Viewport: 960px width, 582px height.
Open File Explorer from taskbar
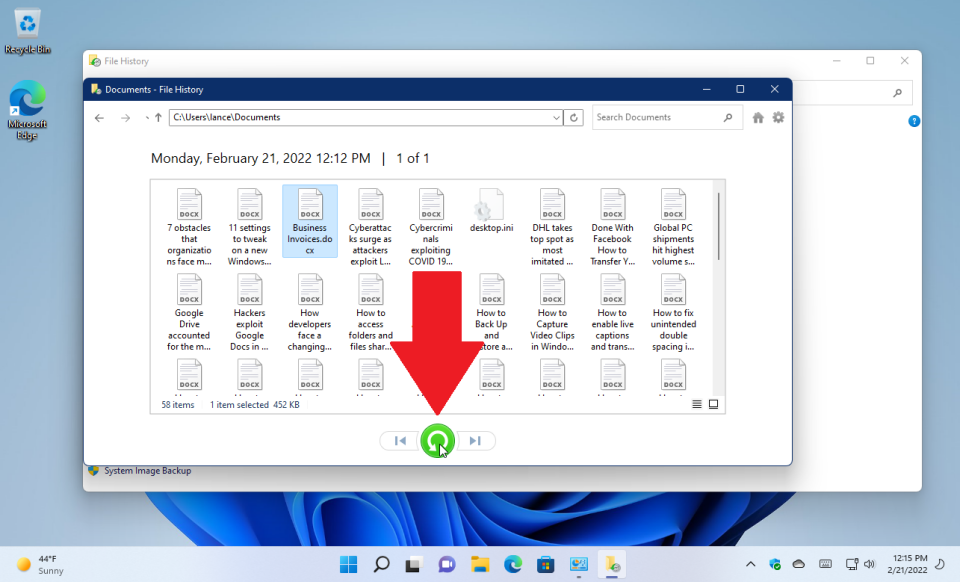tap(480, 564)
